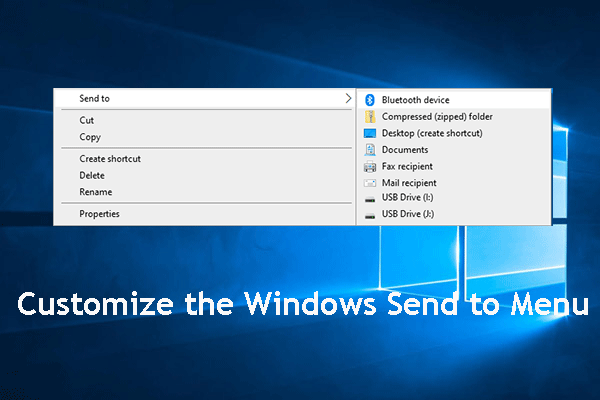The image size is (600, 400).
Task: Send to Fax recipient
Action: (454, 167)
